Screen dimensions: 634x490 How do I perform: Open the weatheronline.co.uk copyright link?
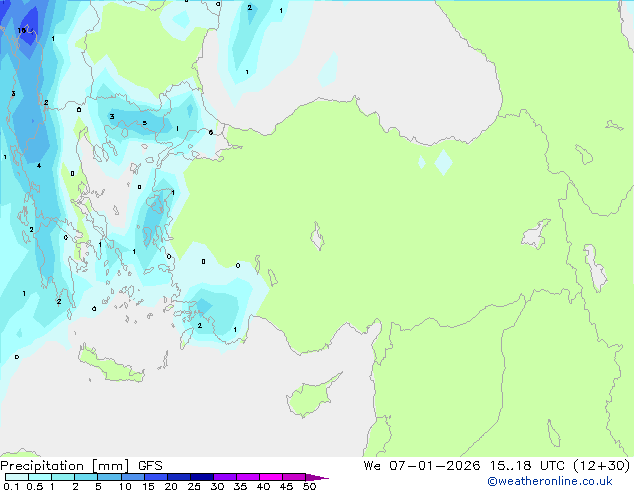[549, 481]
